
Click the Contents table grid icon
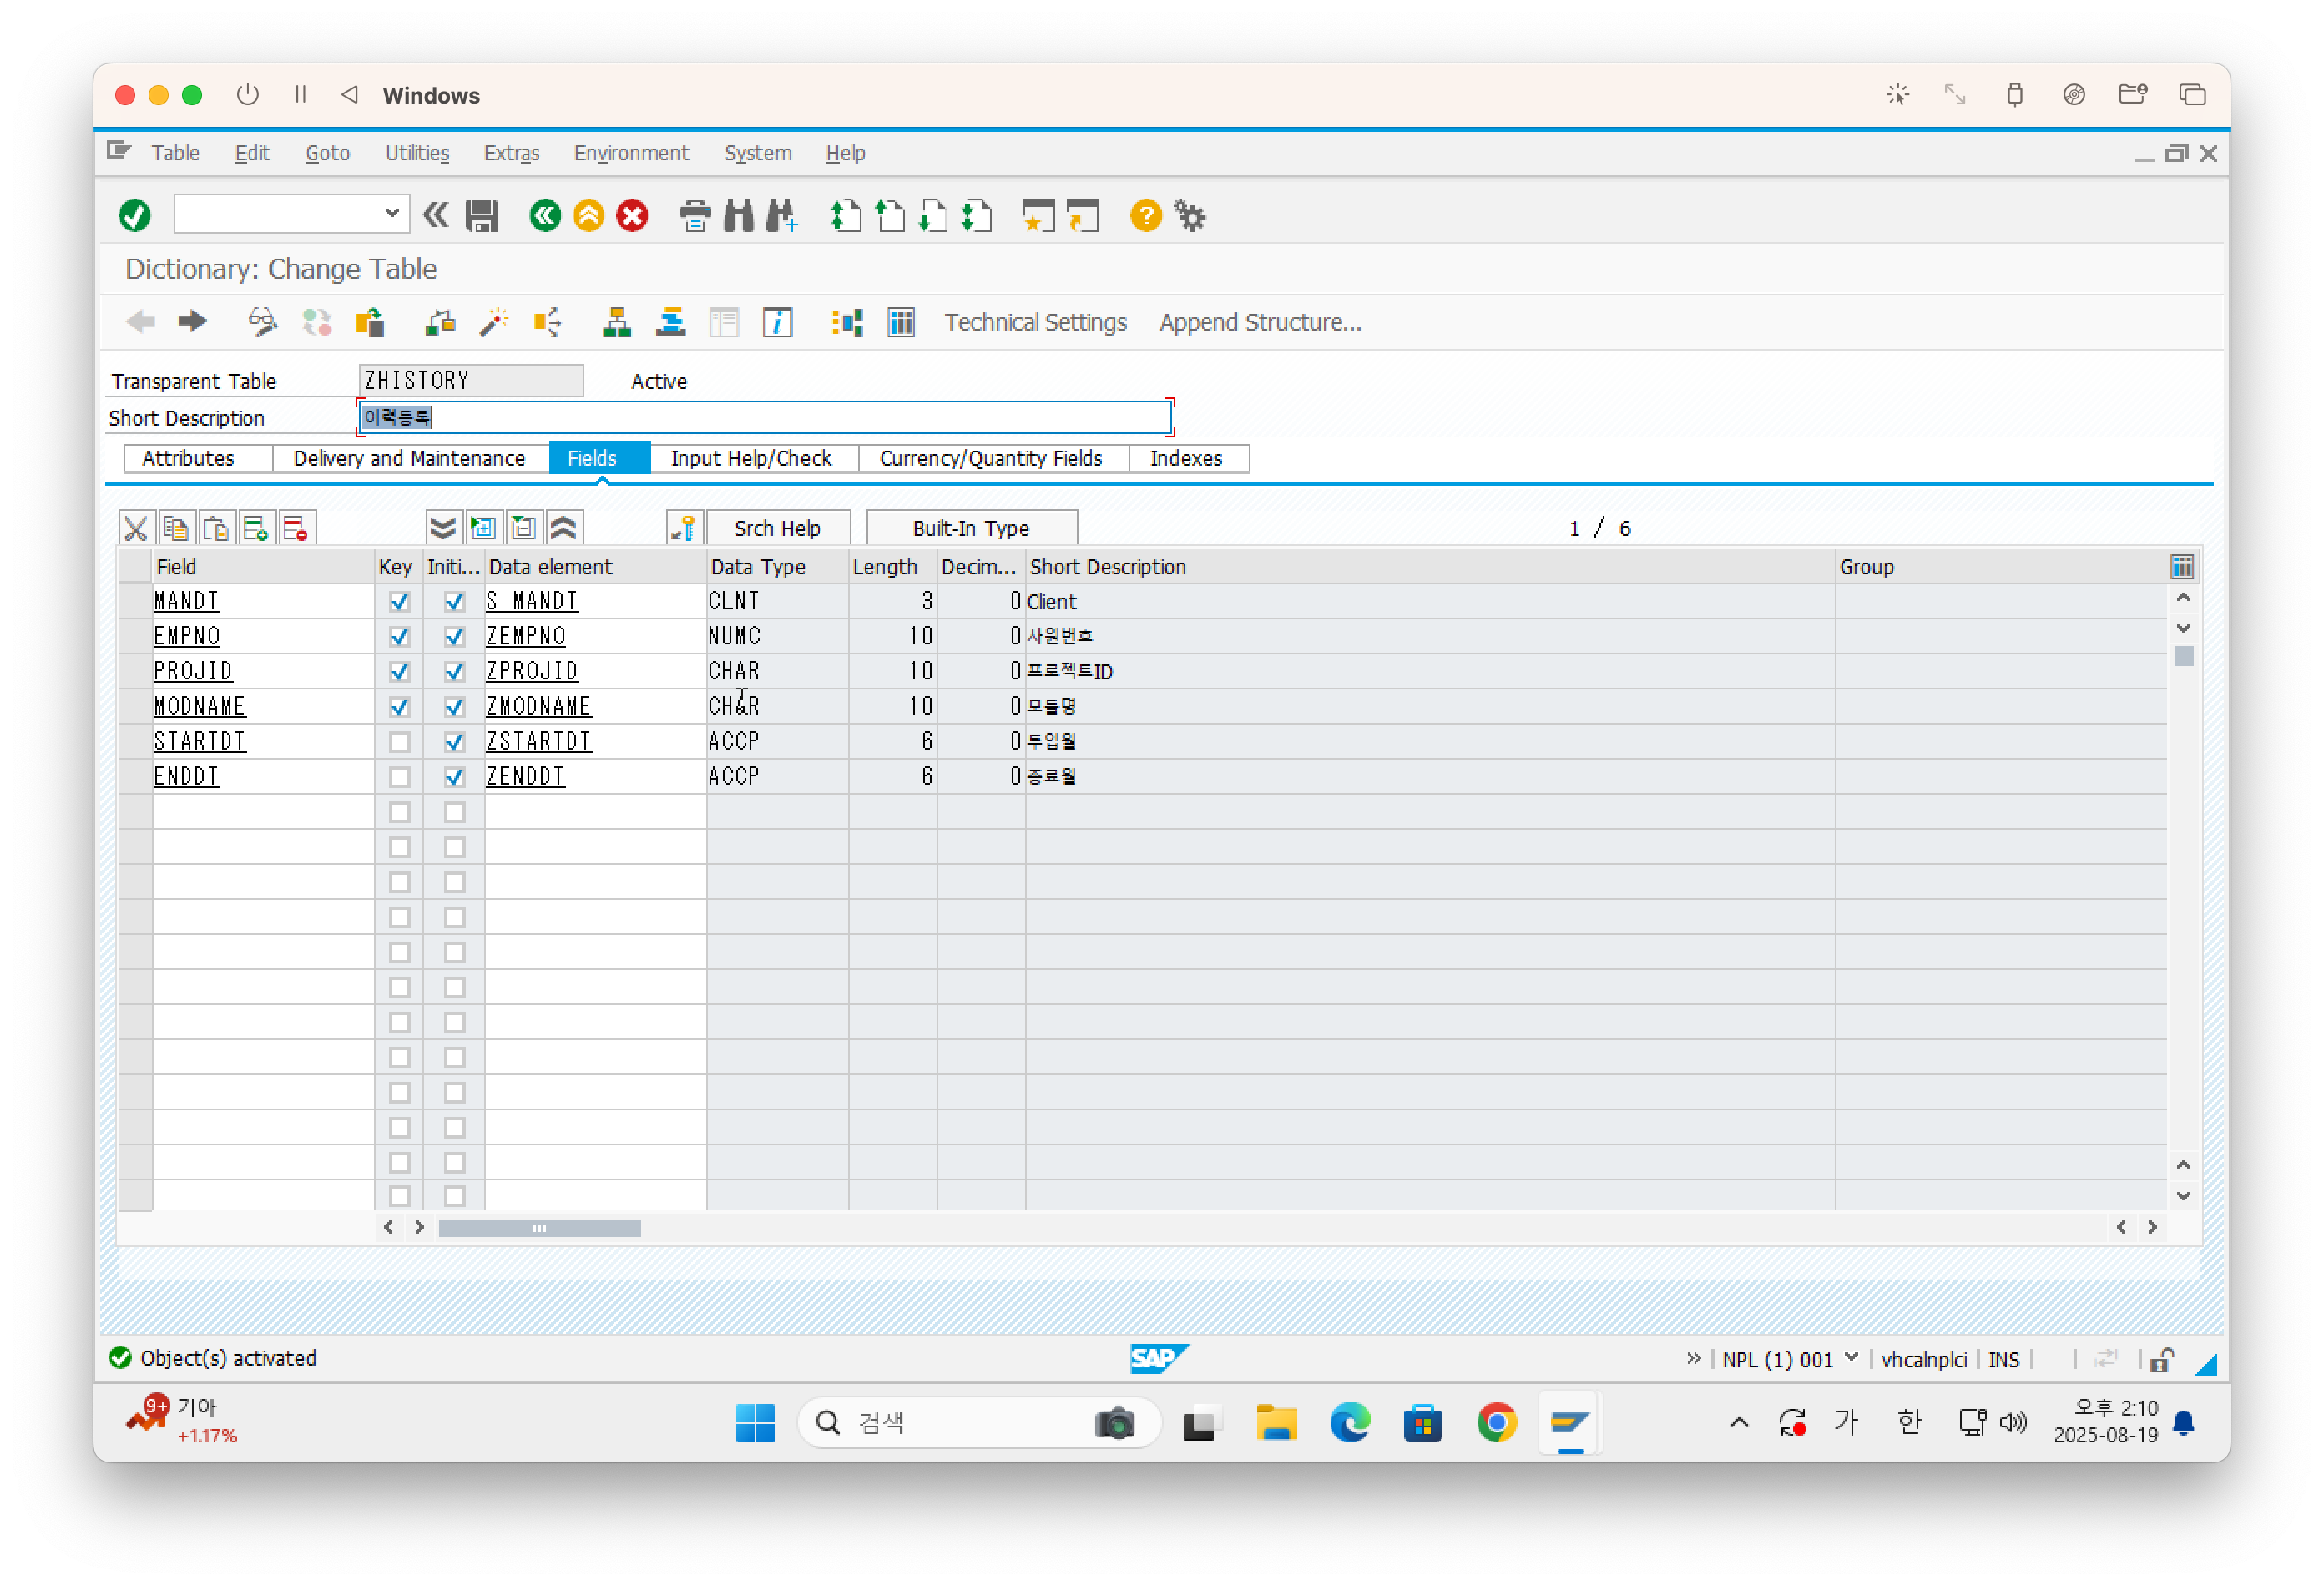[x=901, y=322]
